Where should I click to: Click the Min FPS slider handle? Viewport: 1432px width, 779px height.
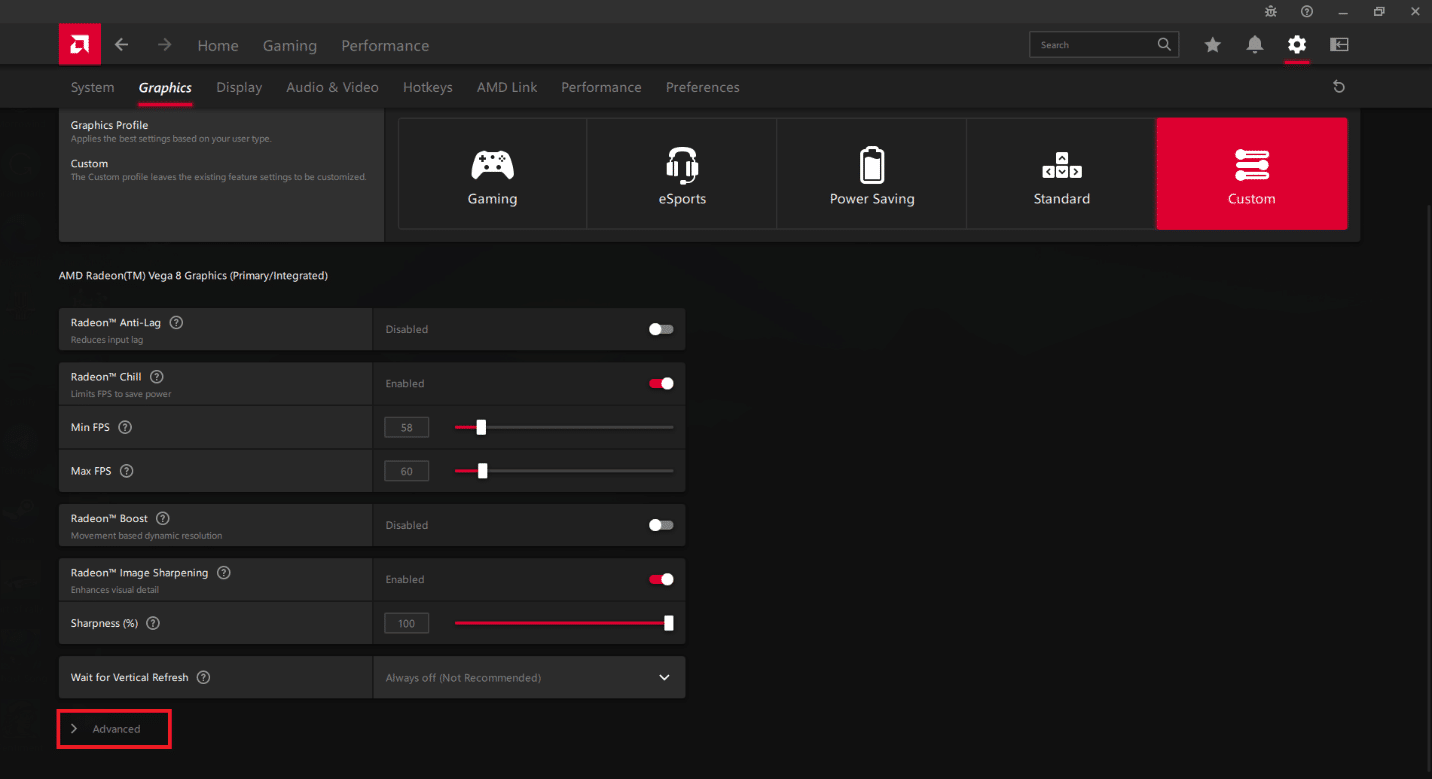coord(481,427)
